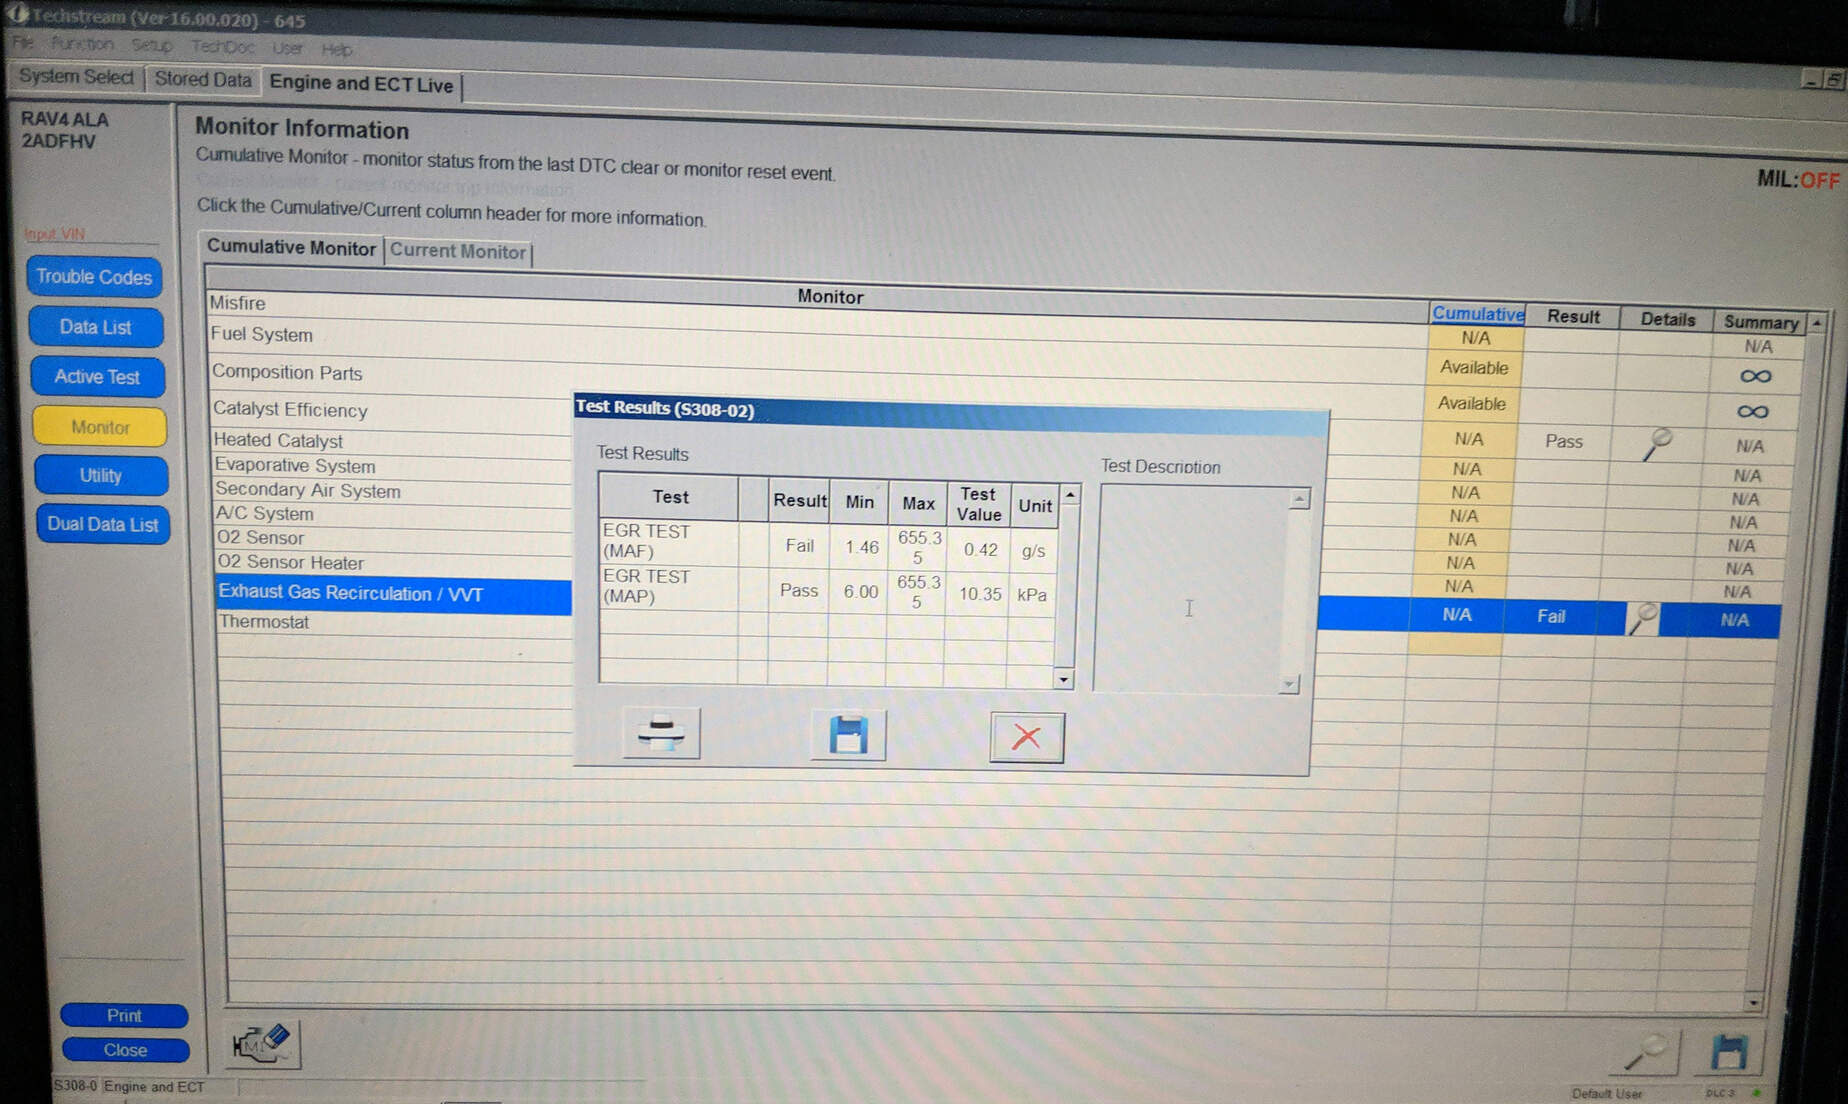Click the engine monitor reset icon at bottom left

click(262, 1044)
